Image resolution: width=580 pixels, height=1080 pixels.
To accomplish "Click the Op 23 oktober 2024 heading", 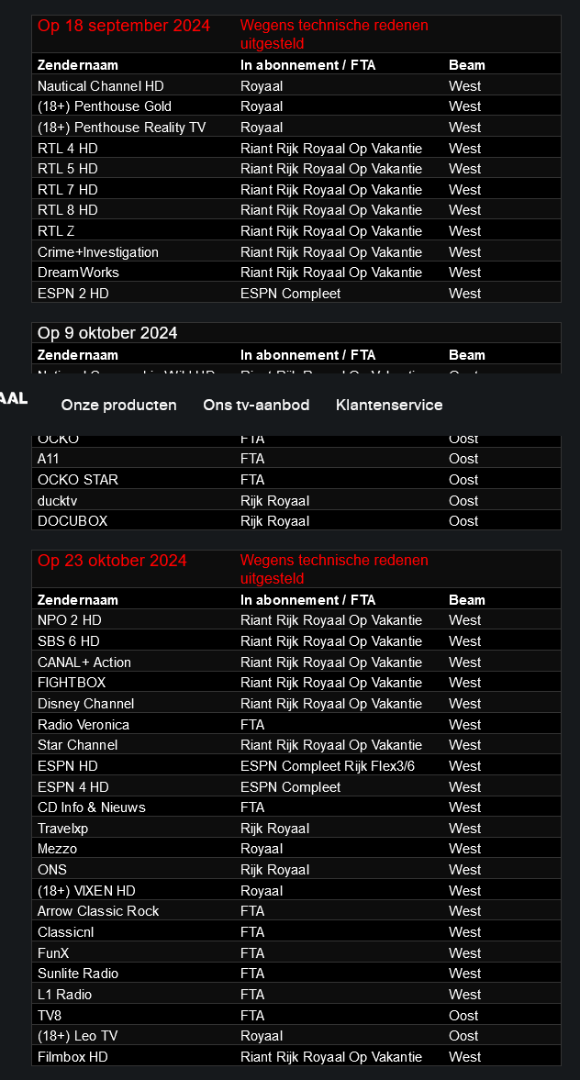I will (112, 561).
